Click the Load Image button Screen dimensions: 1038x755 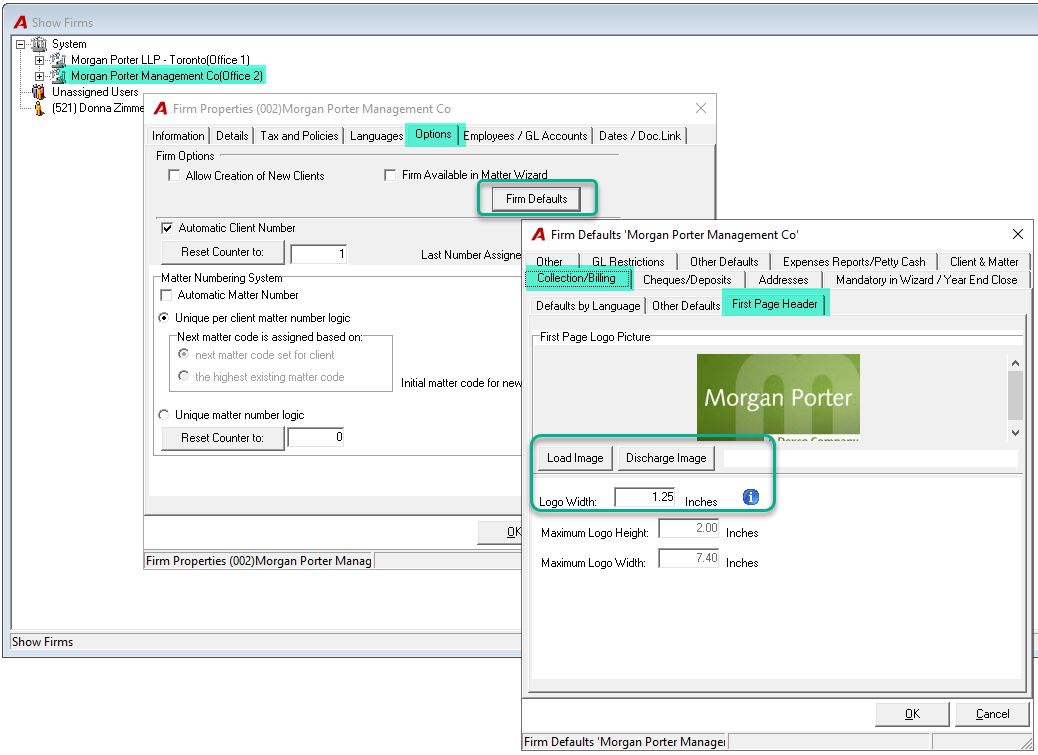point(575,458)
